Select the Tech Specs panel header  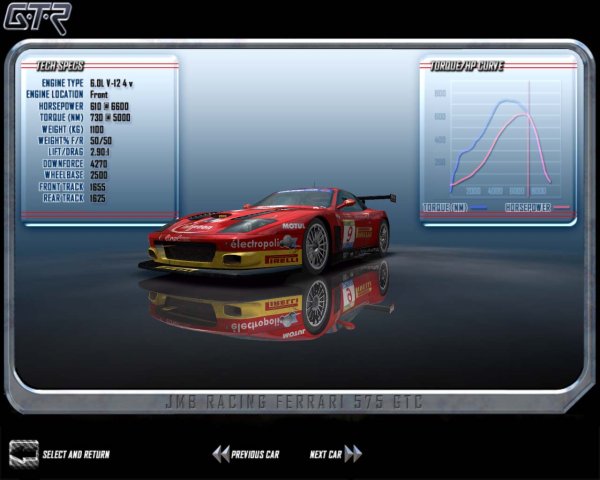point(60,66)
